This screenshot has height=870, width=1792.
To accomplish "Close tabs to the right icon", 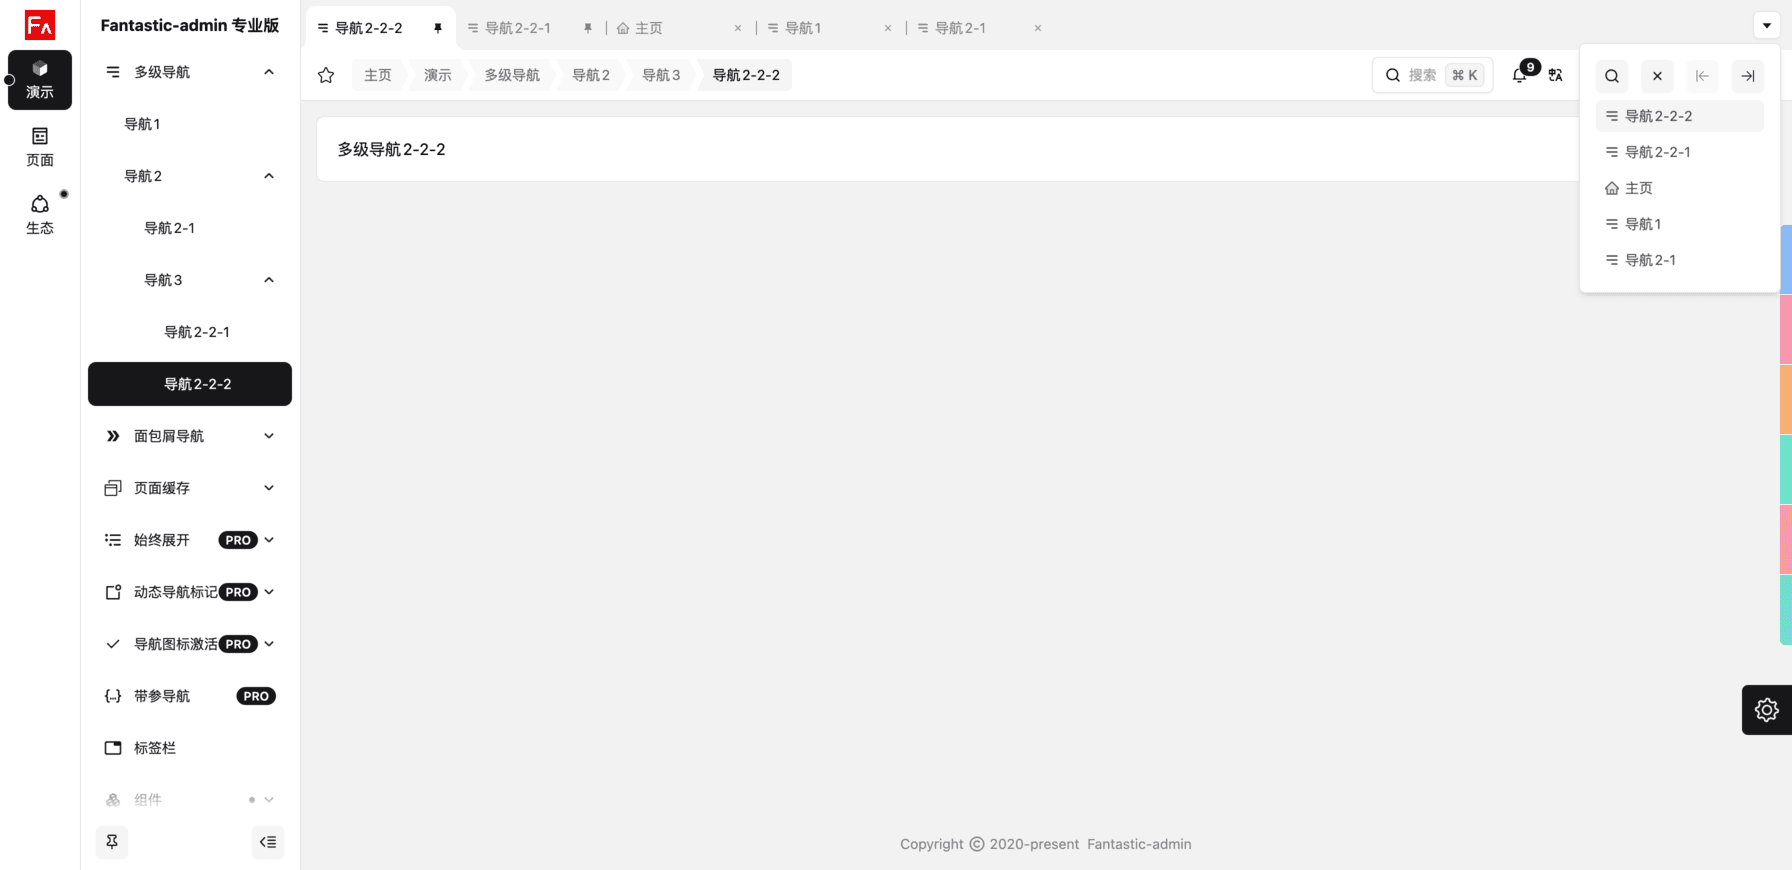I will [1747, 76].
